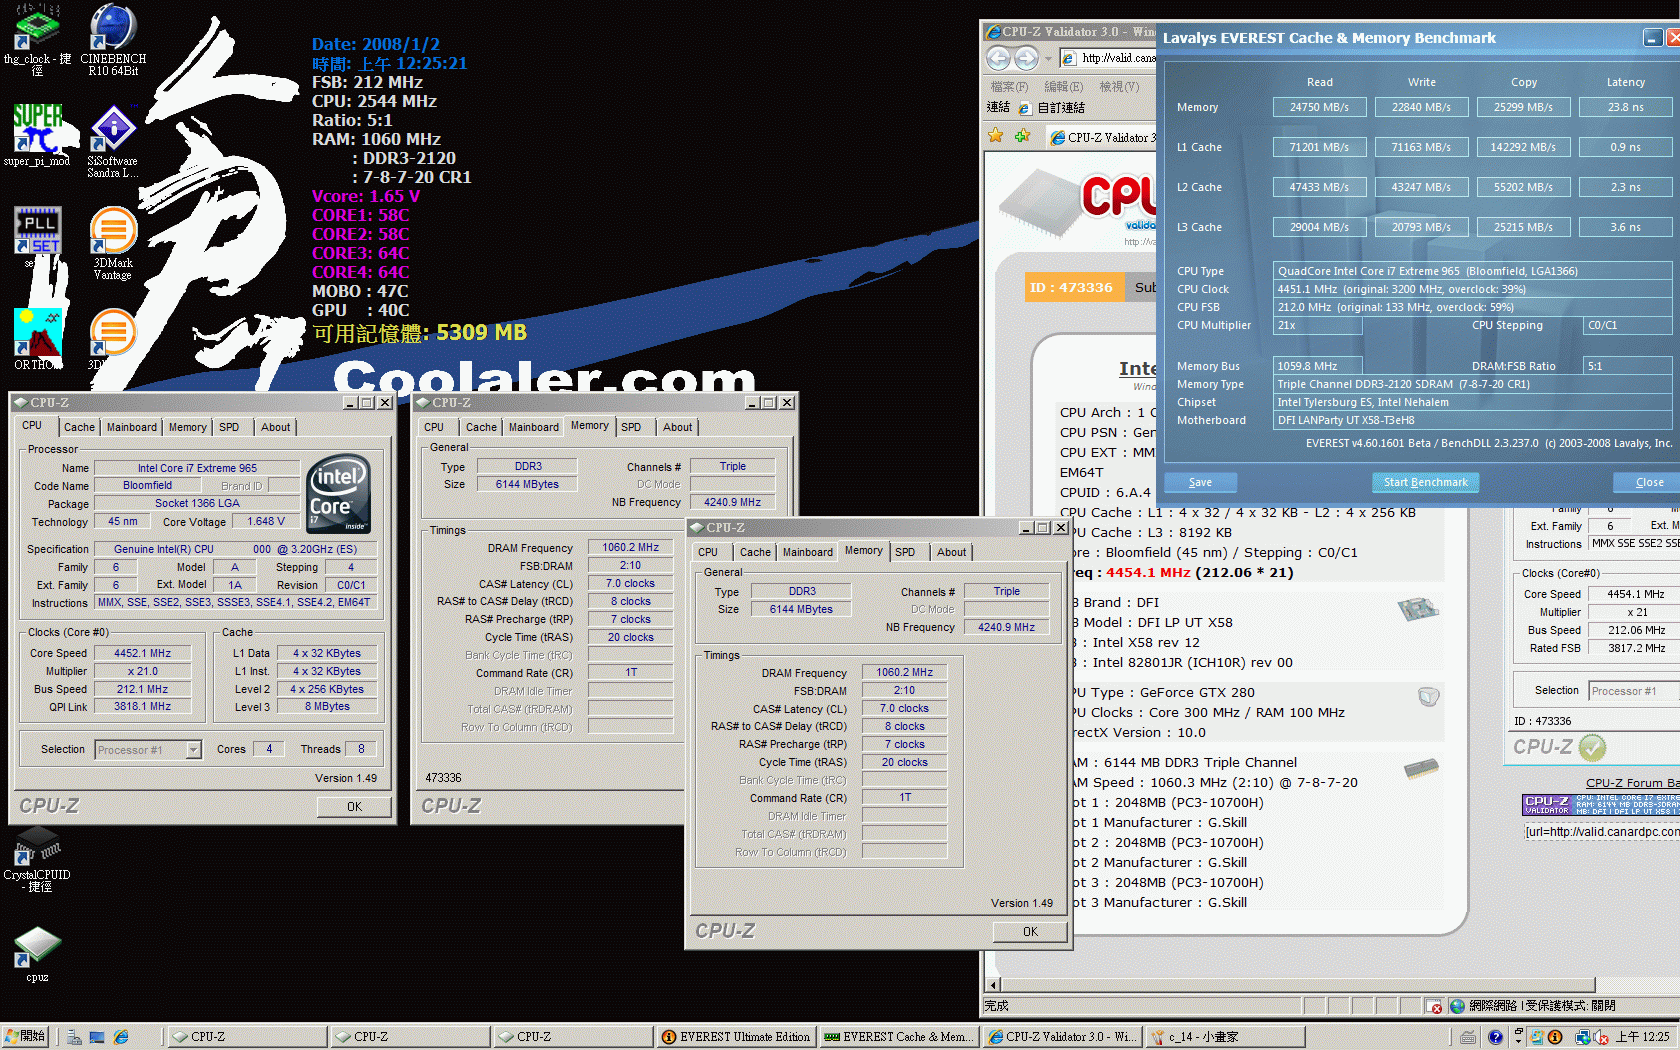Switch to Mainboard tab in CPU-Z Processor window

[132, 427]
